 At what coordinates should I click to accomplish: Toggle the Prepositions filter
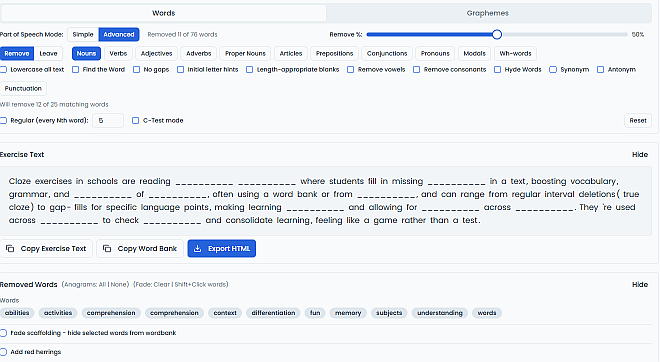(335, 53)
